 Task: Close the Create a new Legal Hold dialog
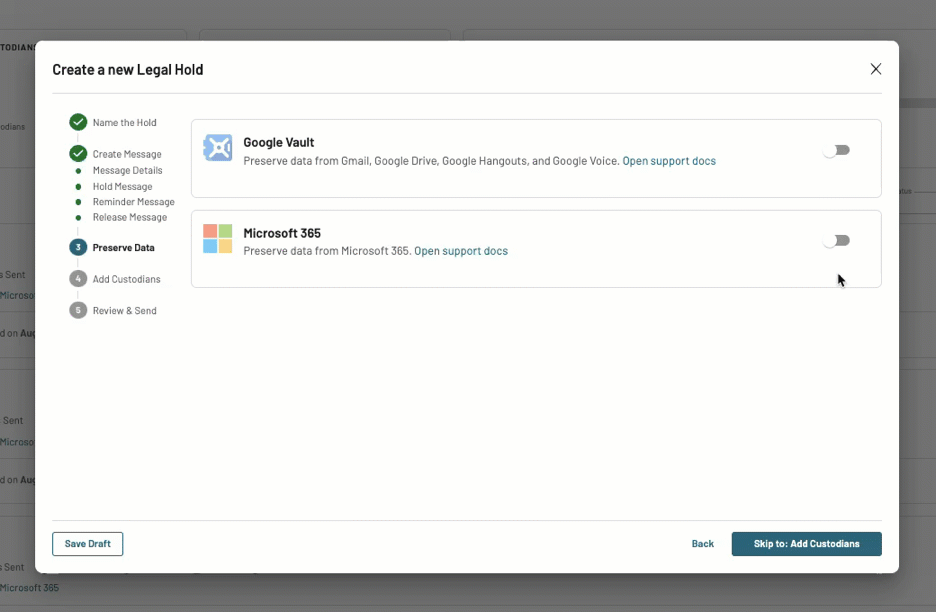(876, 69)
